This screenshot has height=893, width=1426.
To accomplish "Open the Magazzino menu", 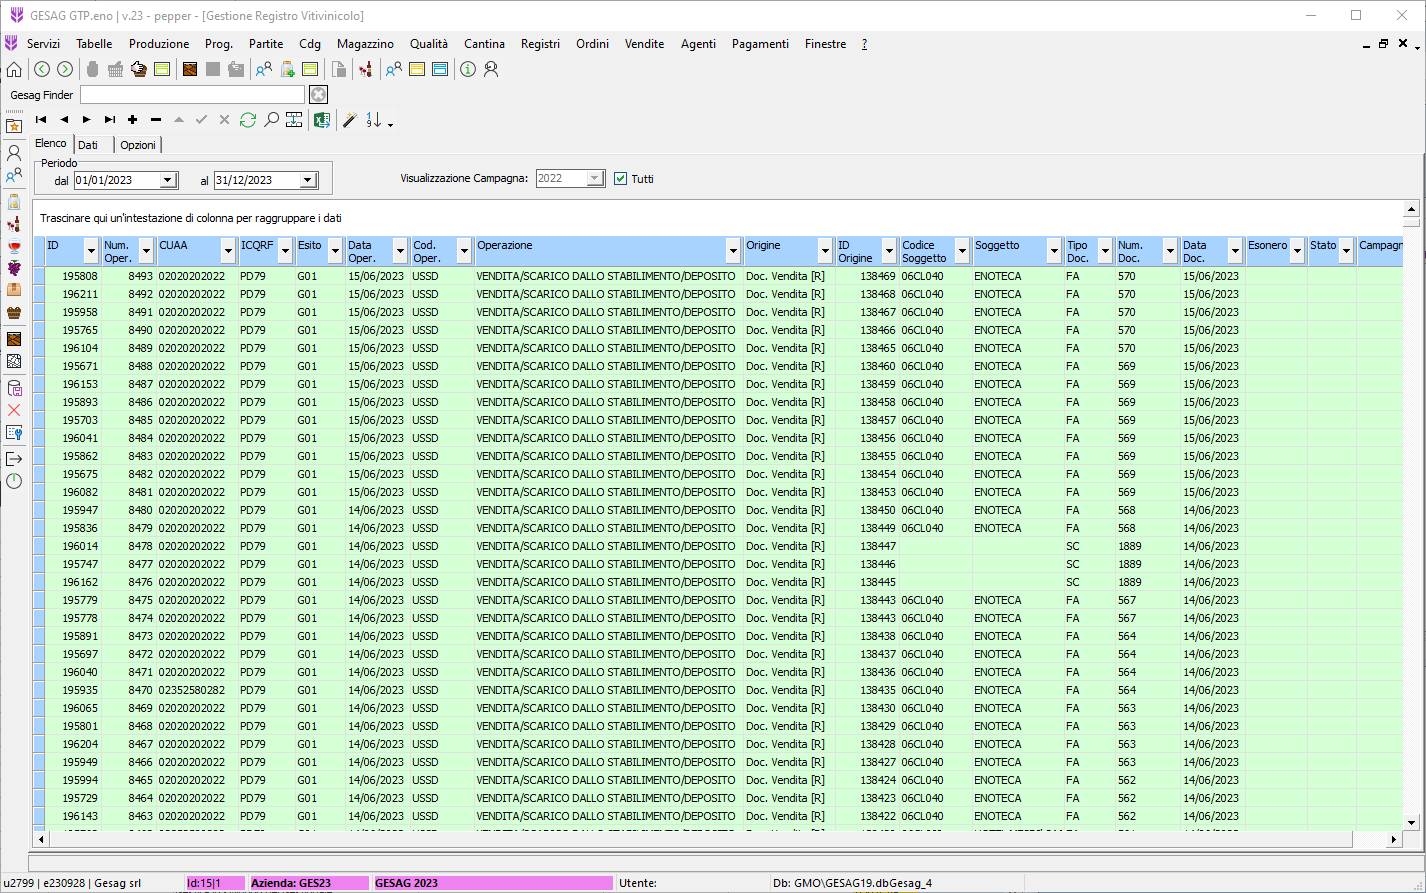I will pyautogui.click(x=365, y=44).
